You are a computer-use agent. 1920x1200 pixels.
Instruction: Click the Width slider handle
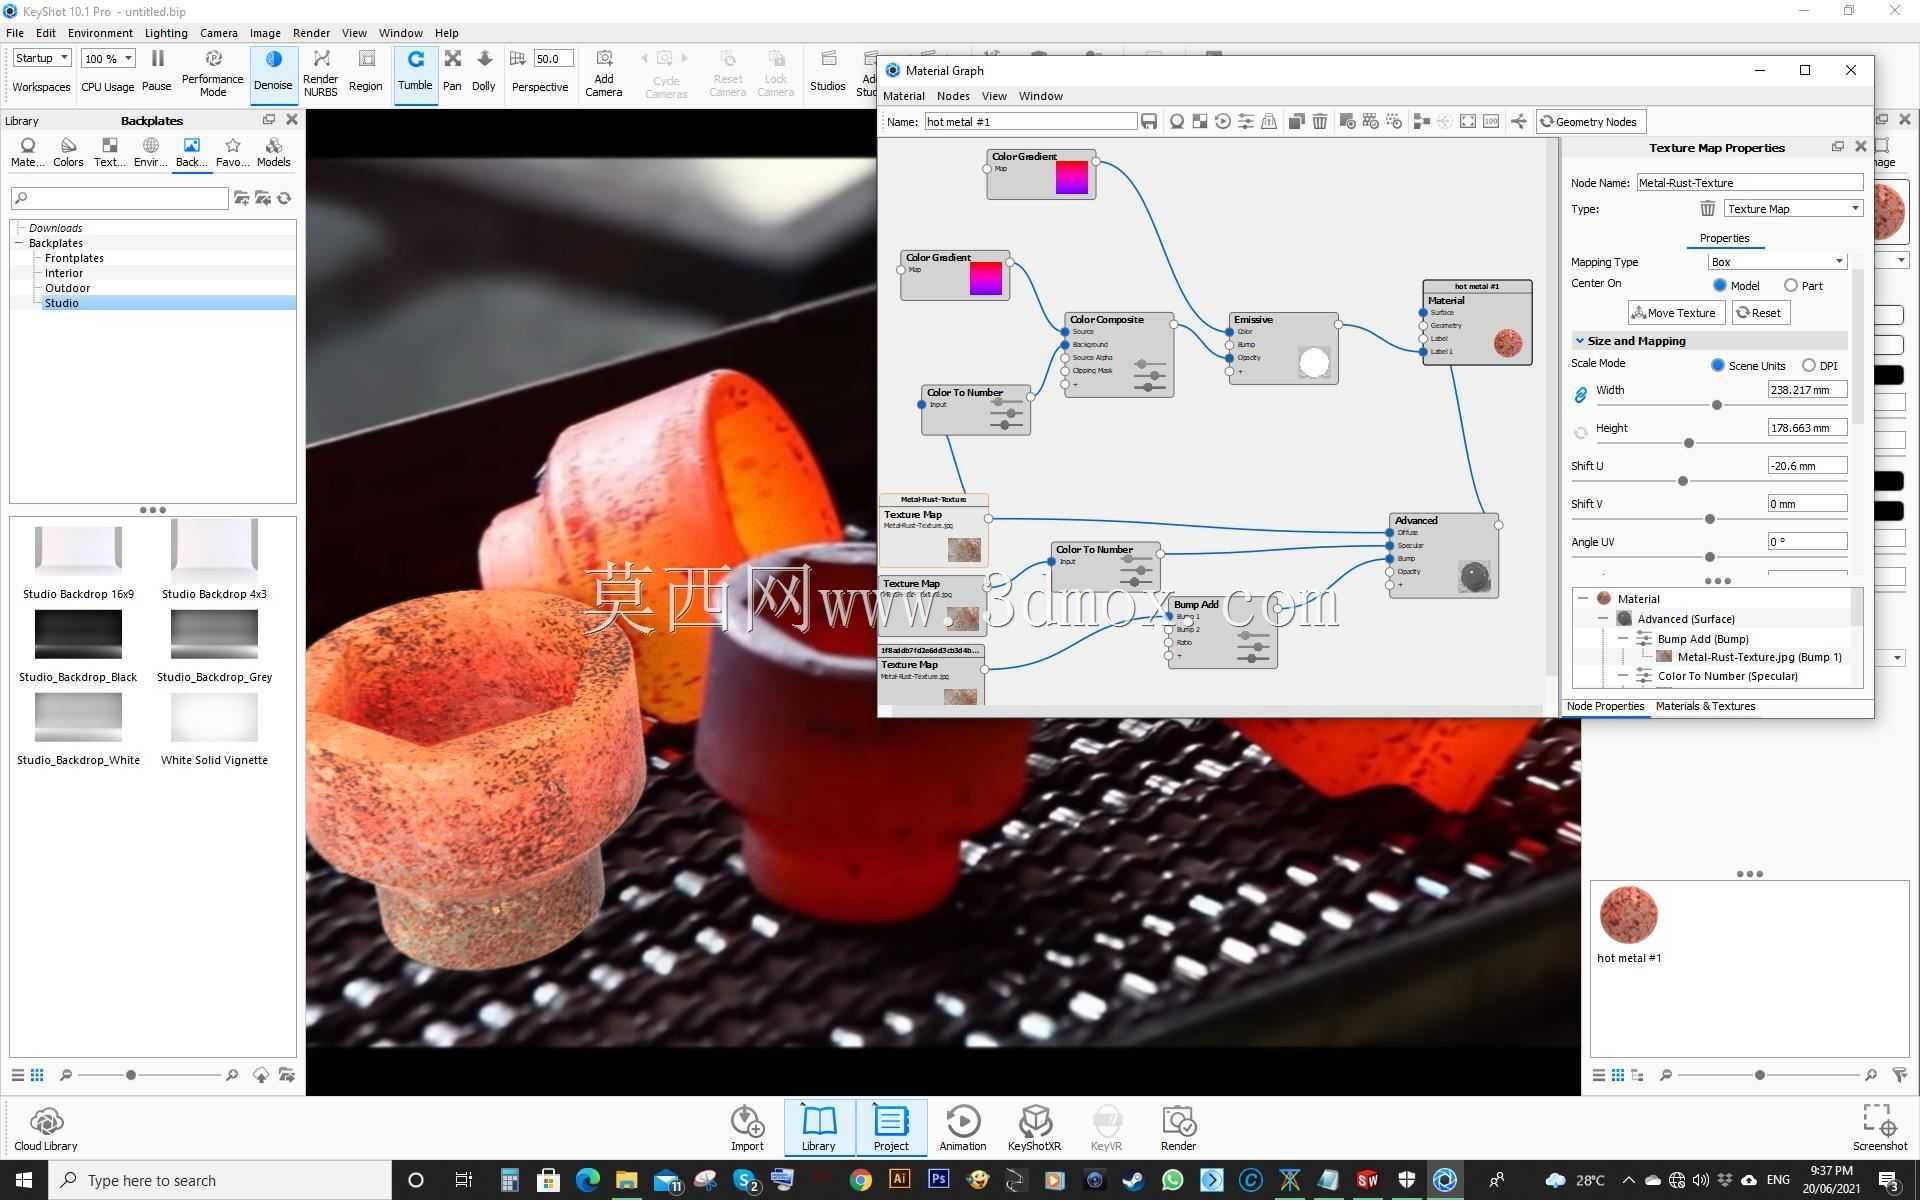pos(1717,405)
